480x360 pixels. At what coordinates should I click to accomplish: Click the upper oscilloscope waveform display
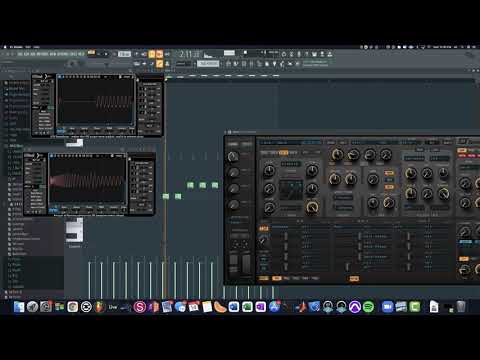[x=95, y=101]
